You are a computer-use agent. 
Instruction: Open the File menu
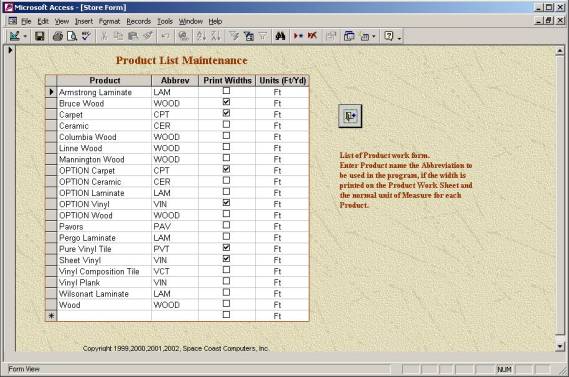[x=26, y=21]
